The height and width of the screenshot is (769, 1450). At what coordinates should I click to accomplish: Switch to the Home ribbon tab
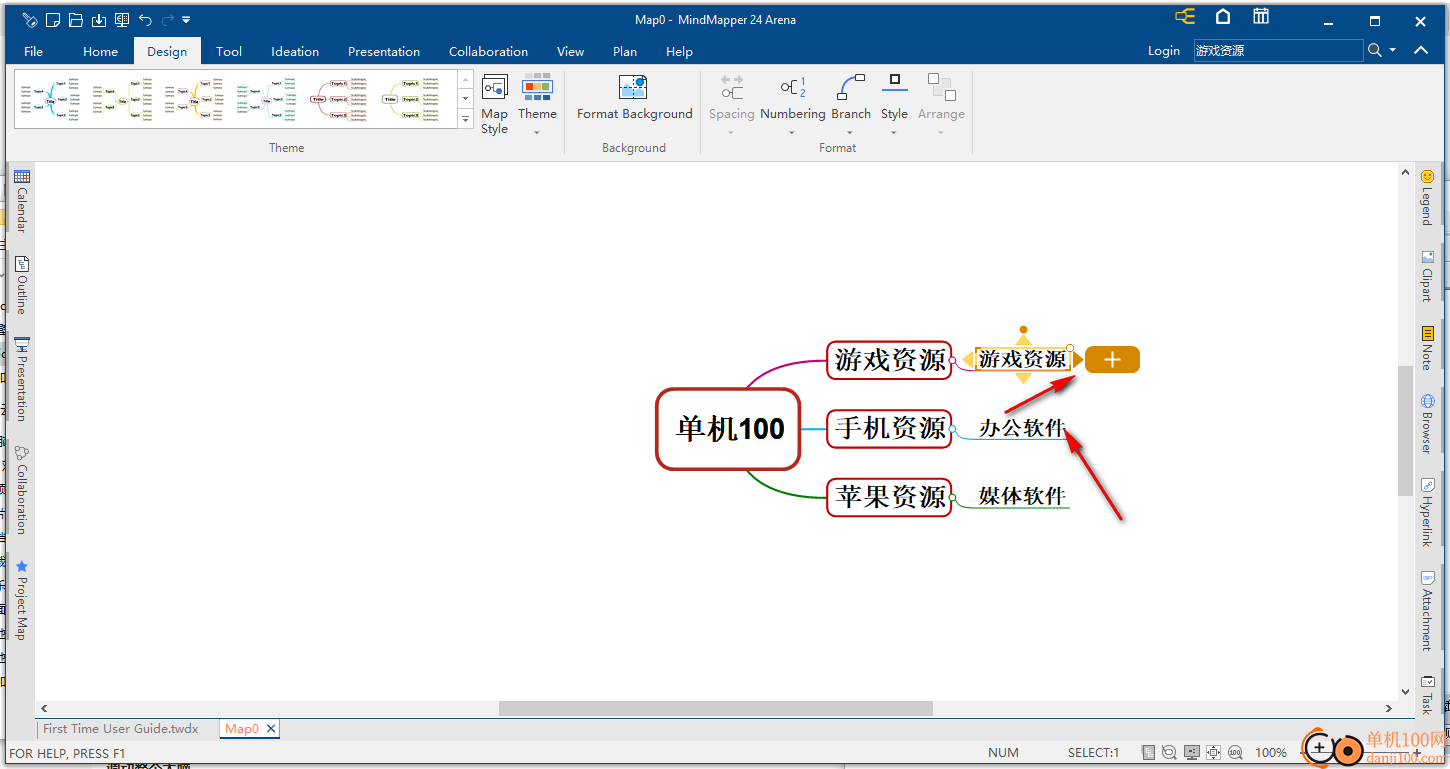(x=100, y=51)
